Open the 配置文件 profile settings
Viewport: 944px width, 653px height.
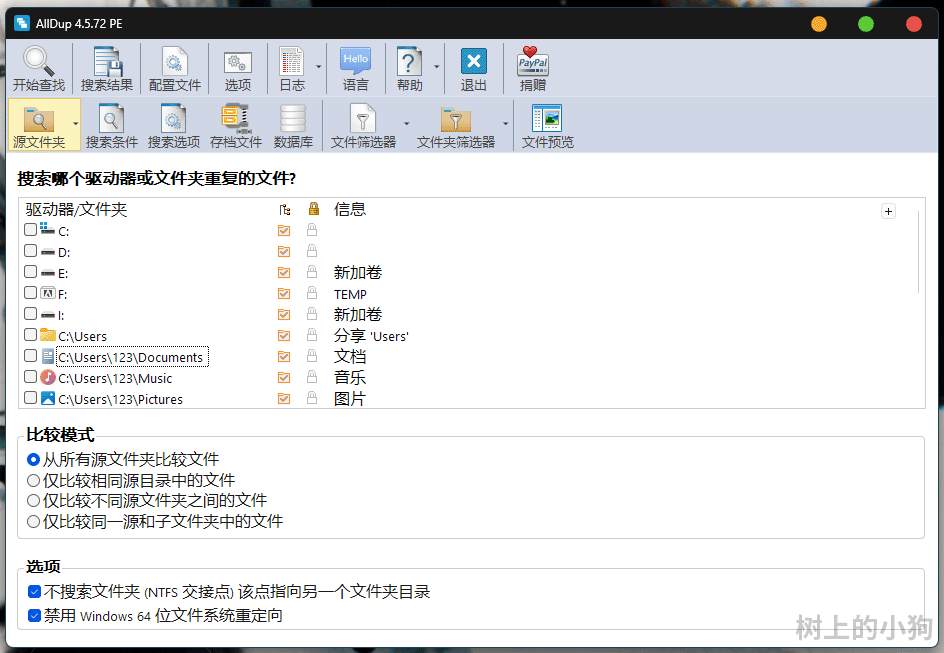[175, 69]
